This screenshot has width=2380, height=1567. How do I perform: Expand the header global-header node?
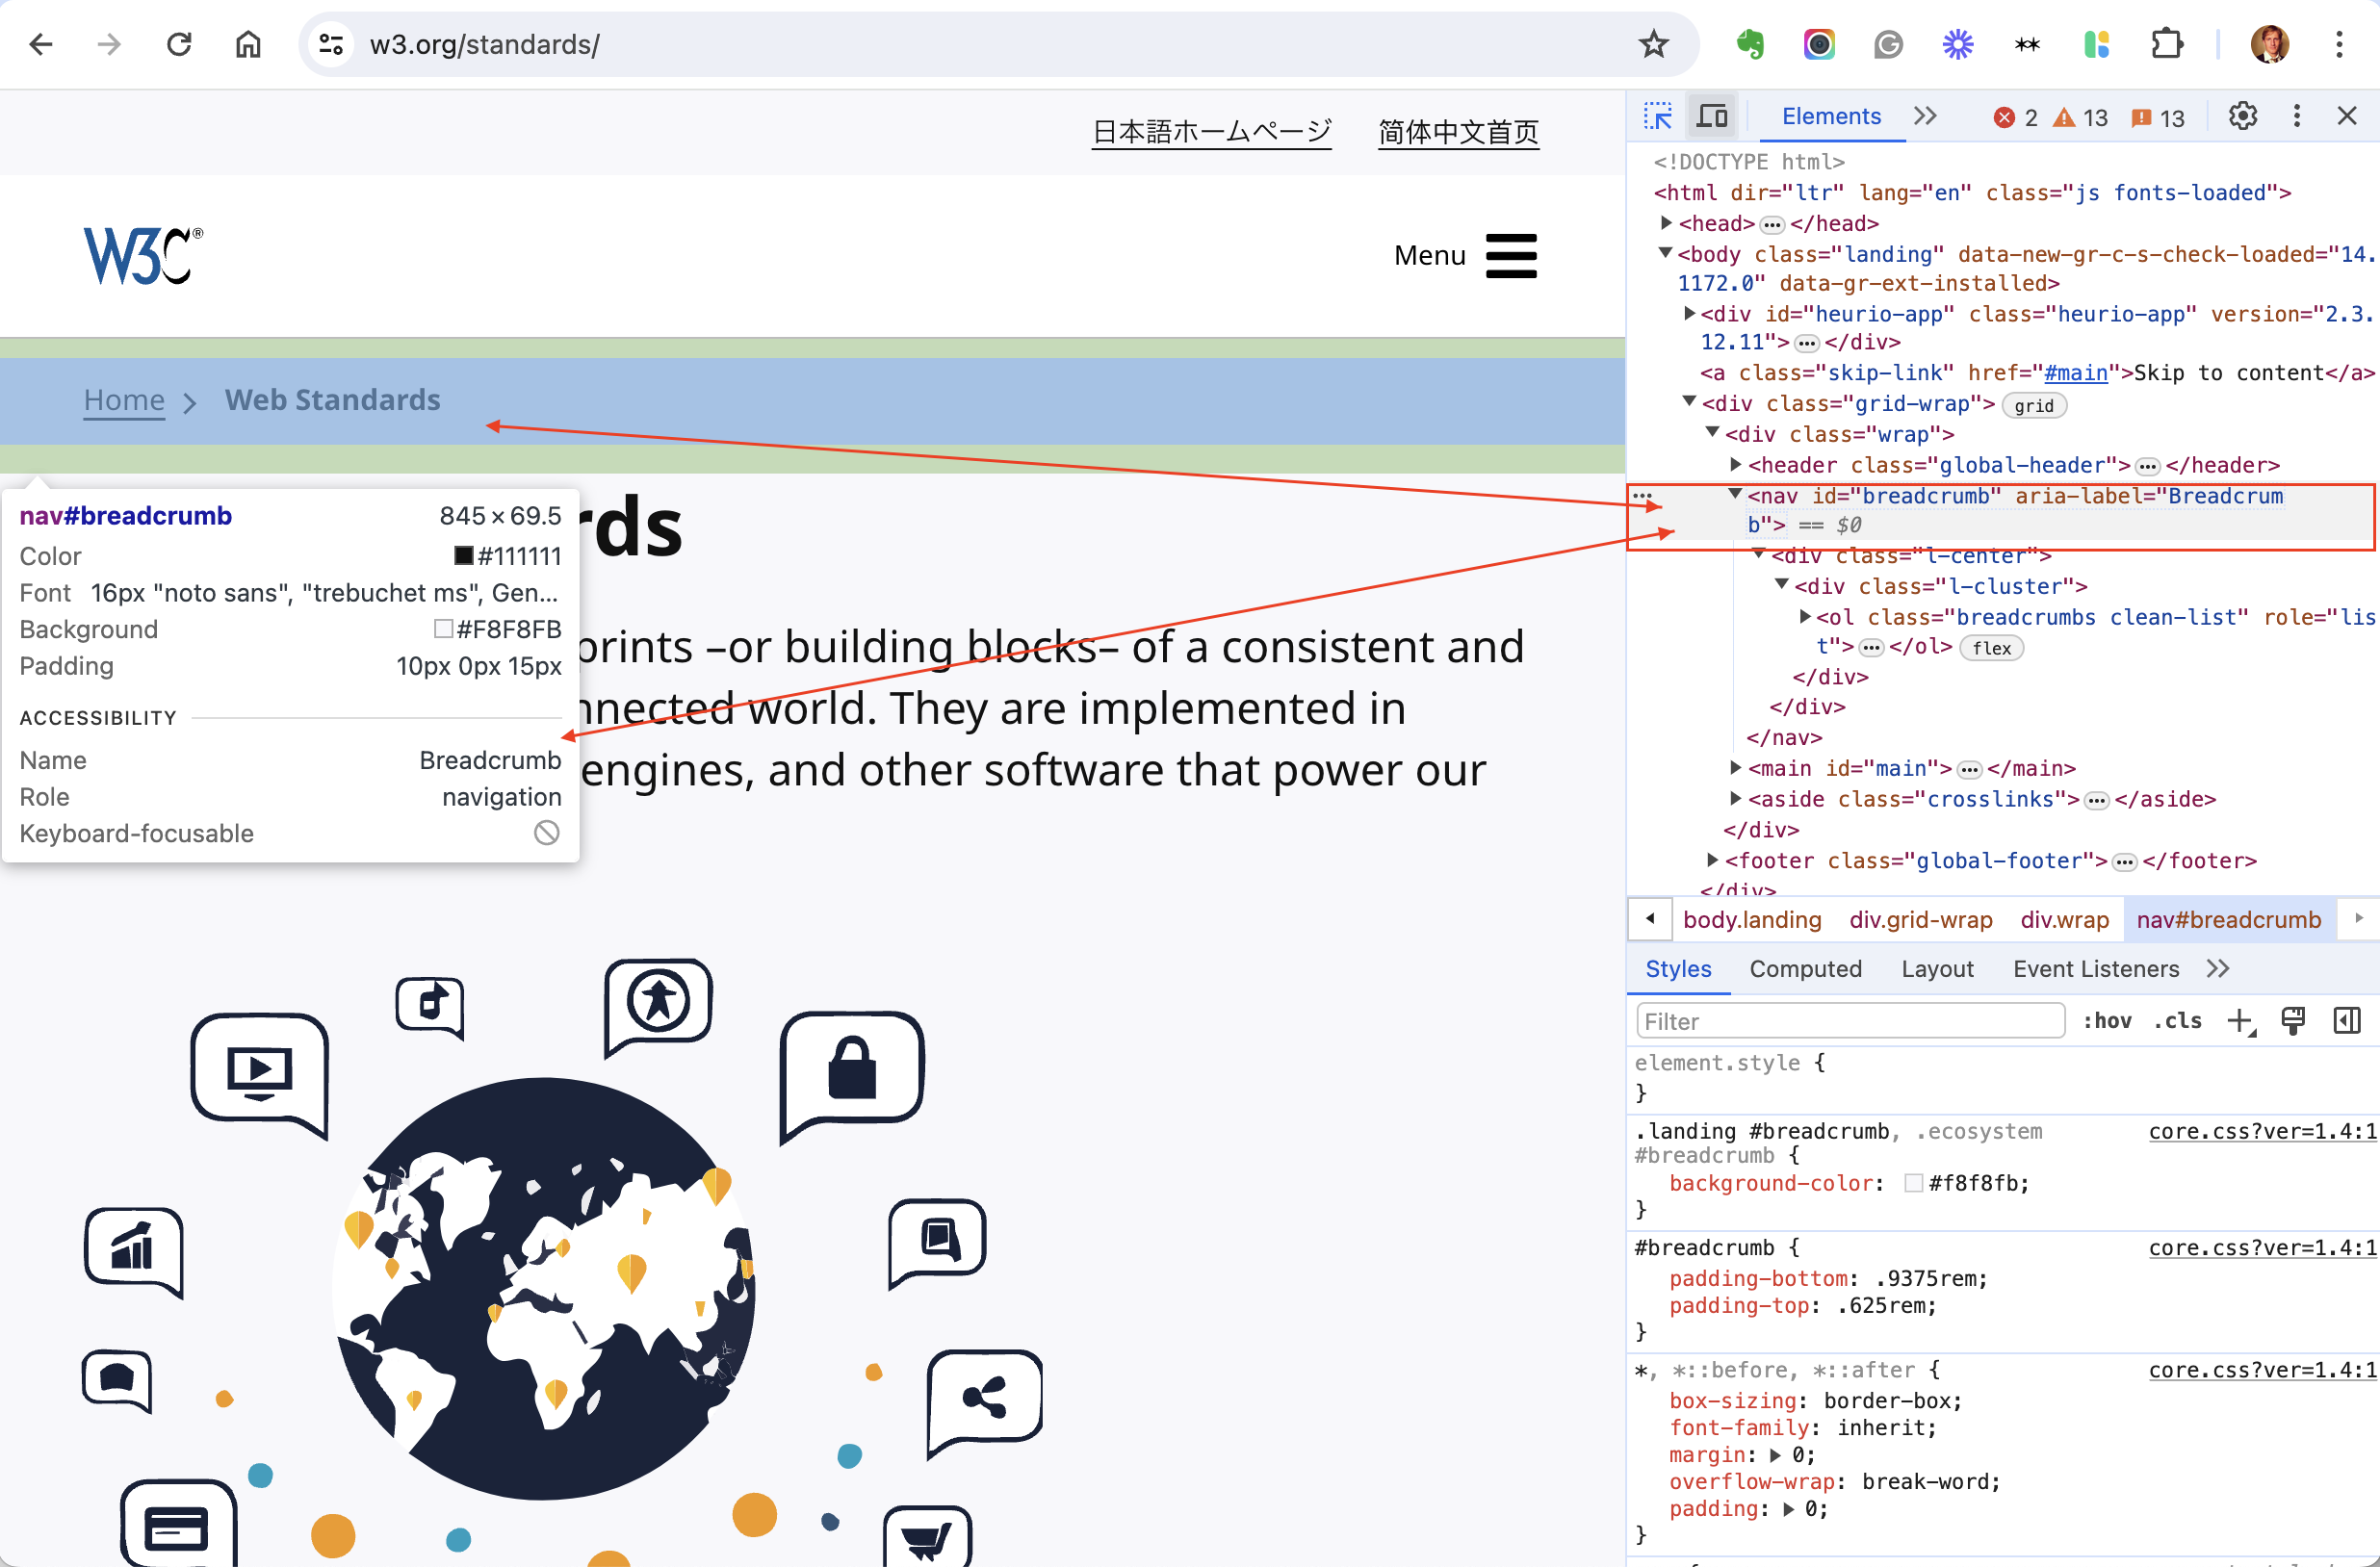pos(1735,464)
